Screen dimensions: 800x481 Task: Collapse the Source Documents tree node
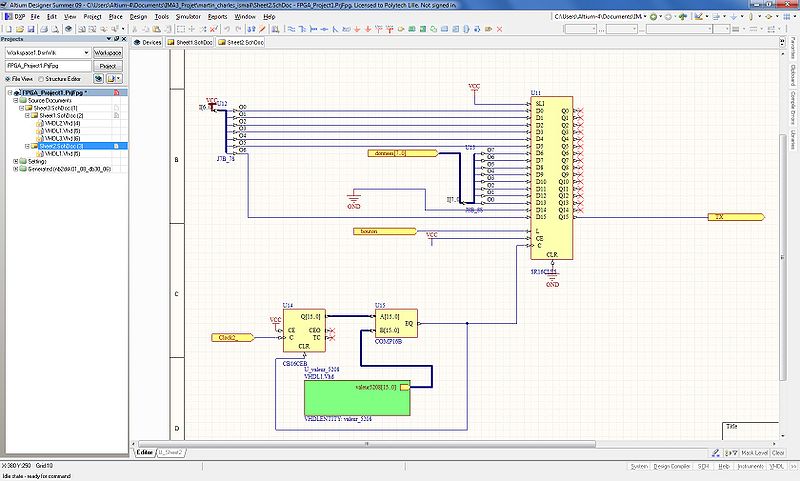(14, 100)
